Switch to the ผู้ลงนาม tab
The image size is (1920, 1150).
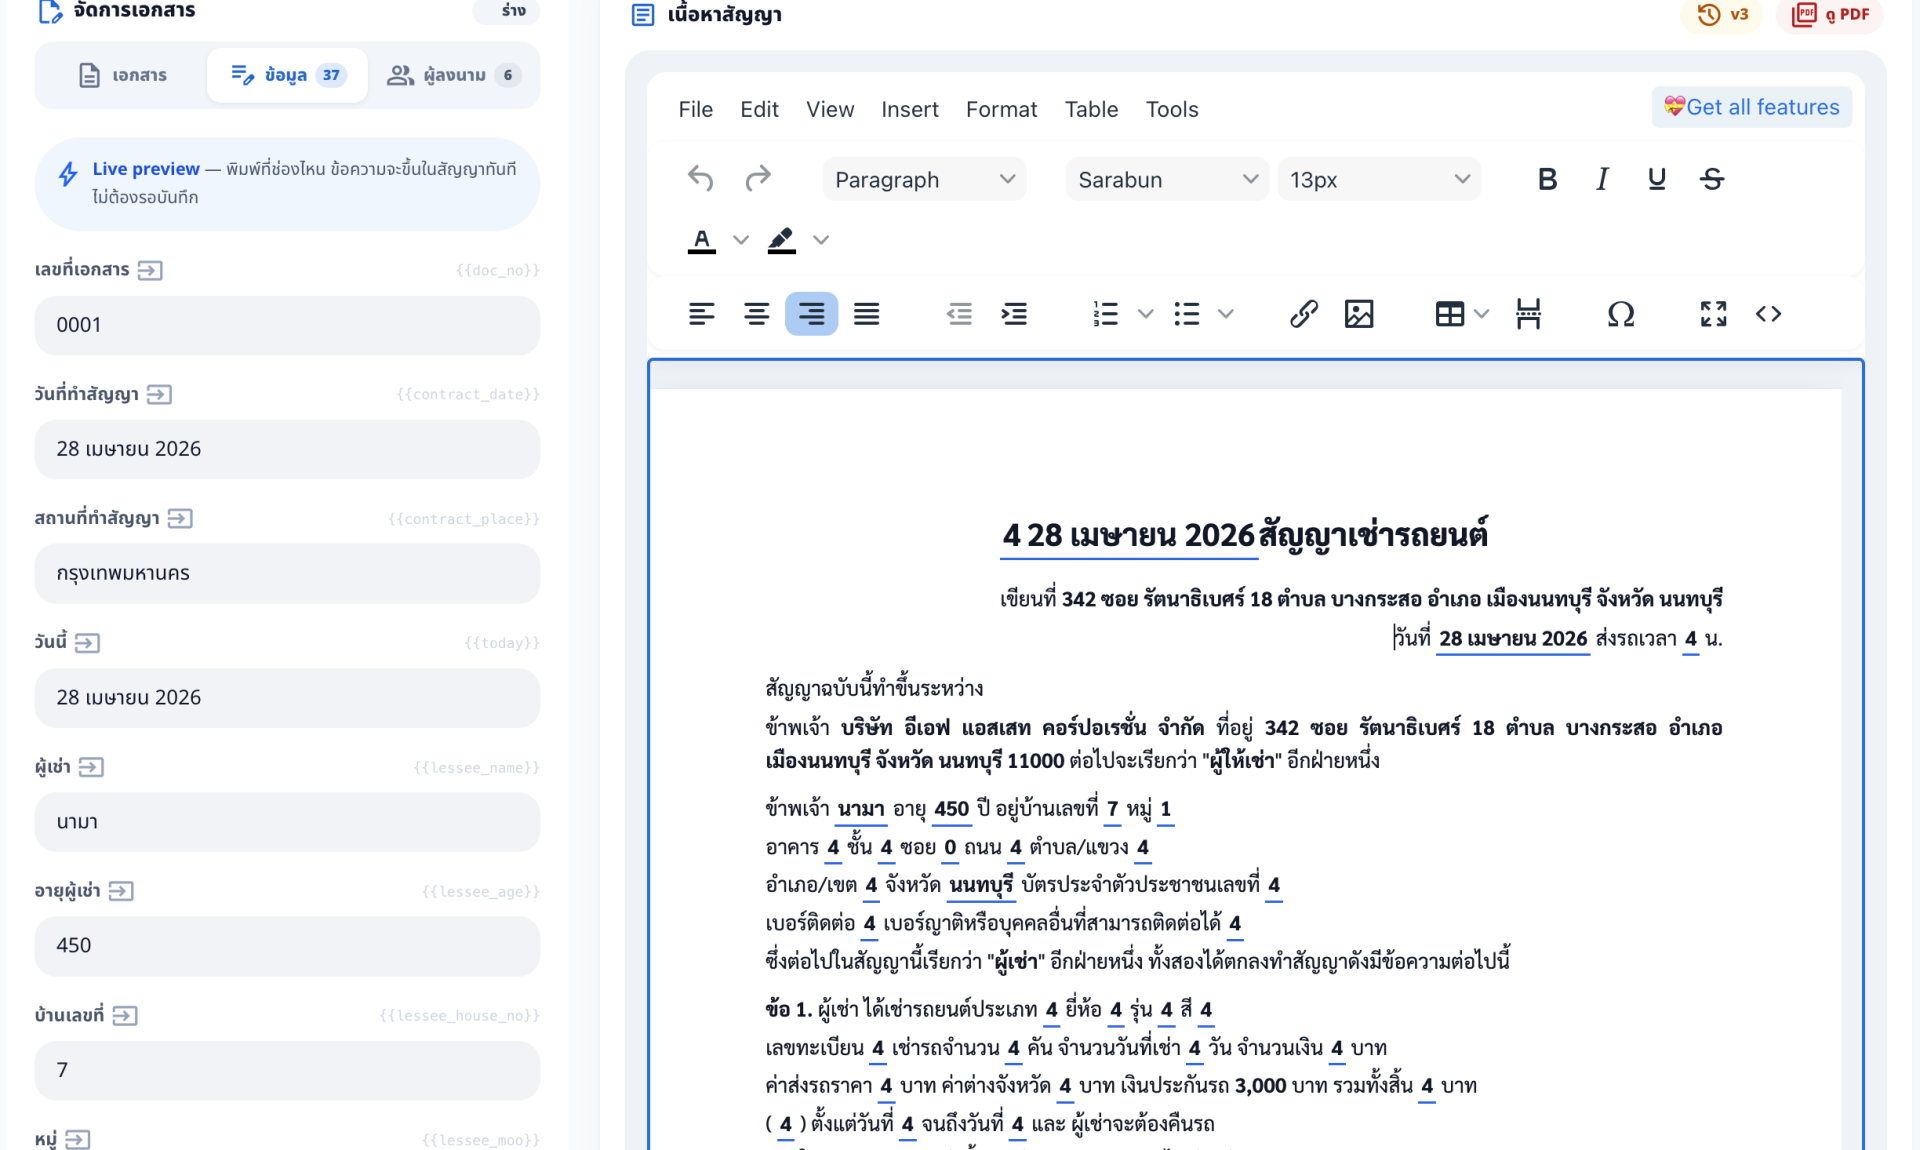[x=453, y=75]
